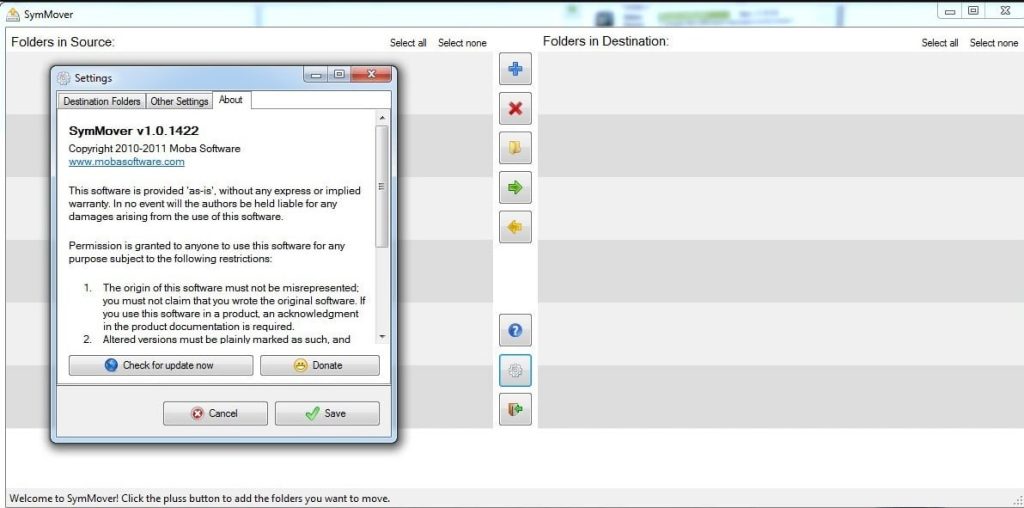Click the gear icon in Settings title bar

pos(63,78)
